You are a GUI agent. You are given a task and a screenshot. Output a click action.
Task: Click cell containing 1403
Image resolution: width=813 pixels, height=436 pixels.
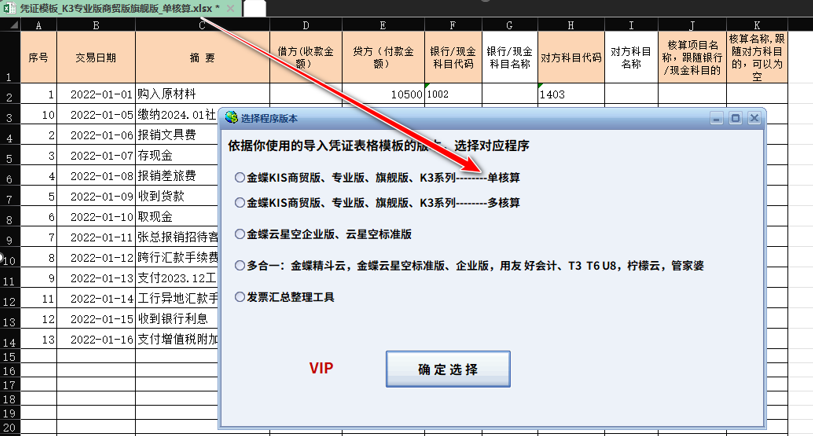pos(571,94)
